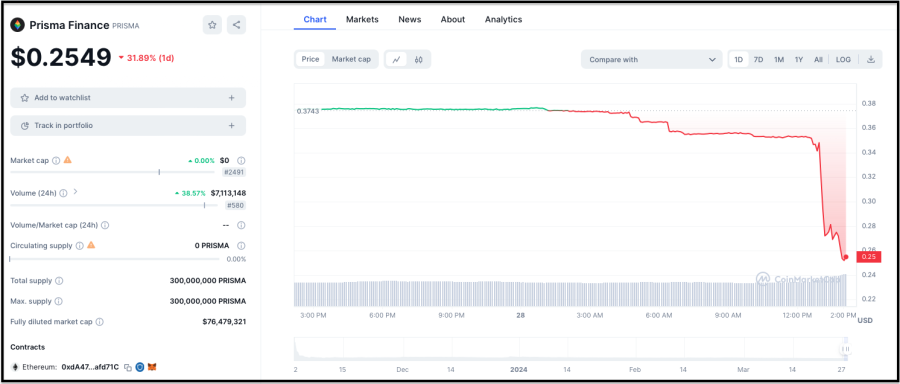Click the star favorite icon

[x=212, y=25]
